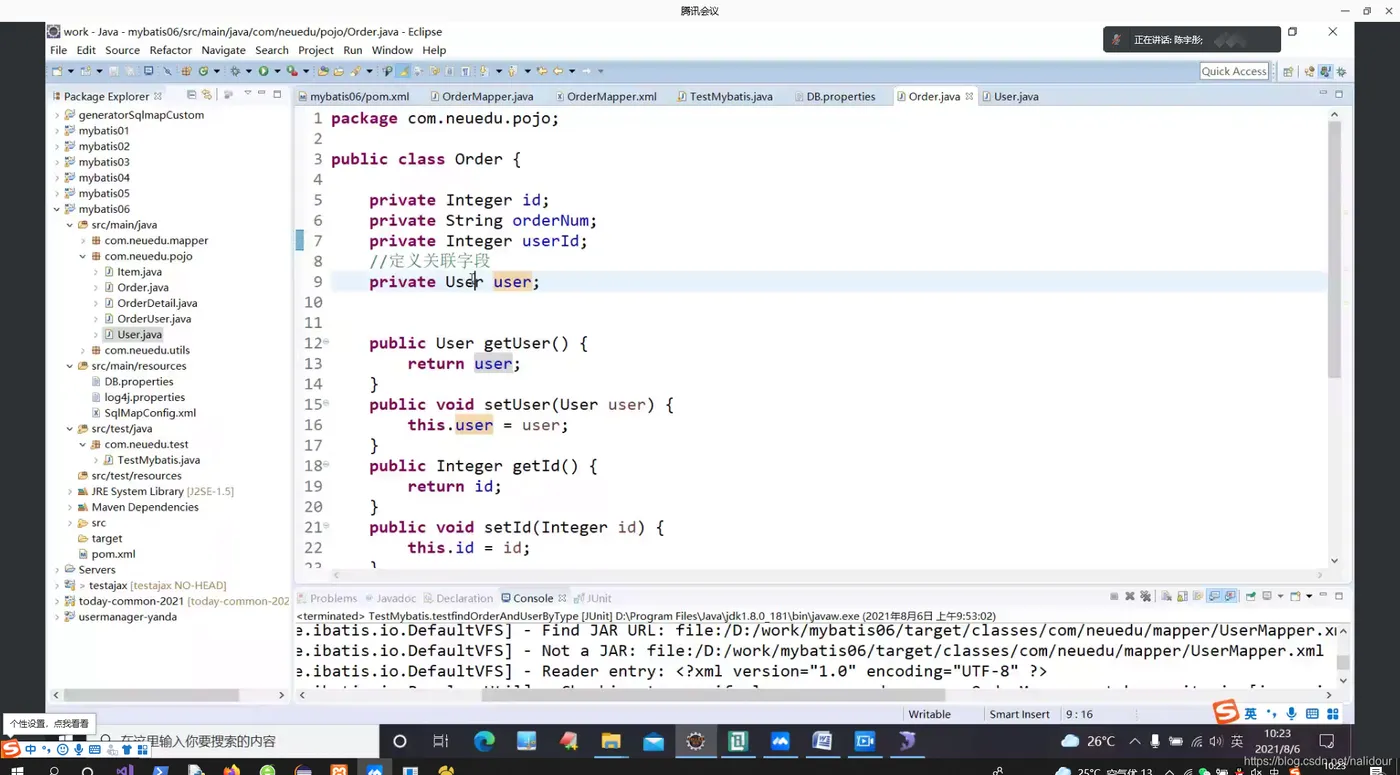This screenshot has height=775, width=1400.
Task: Expand the com.neuedu.mapper package
Action: 83,240
